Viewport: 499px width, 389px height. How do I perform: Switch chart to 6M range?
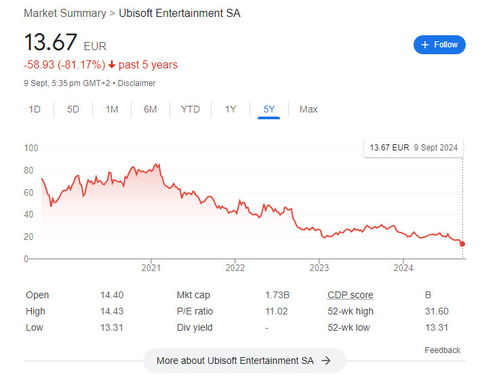coord(150,109)
